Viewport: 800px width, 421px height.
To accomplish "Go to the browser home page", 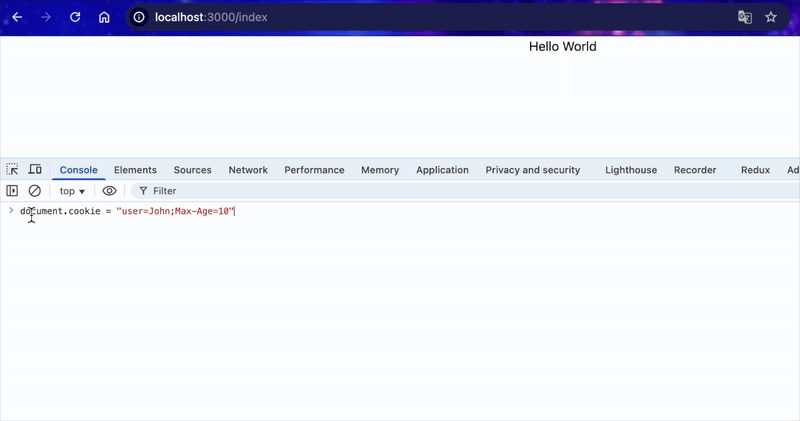I will coord(104,17).
